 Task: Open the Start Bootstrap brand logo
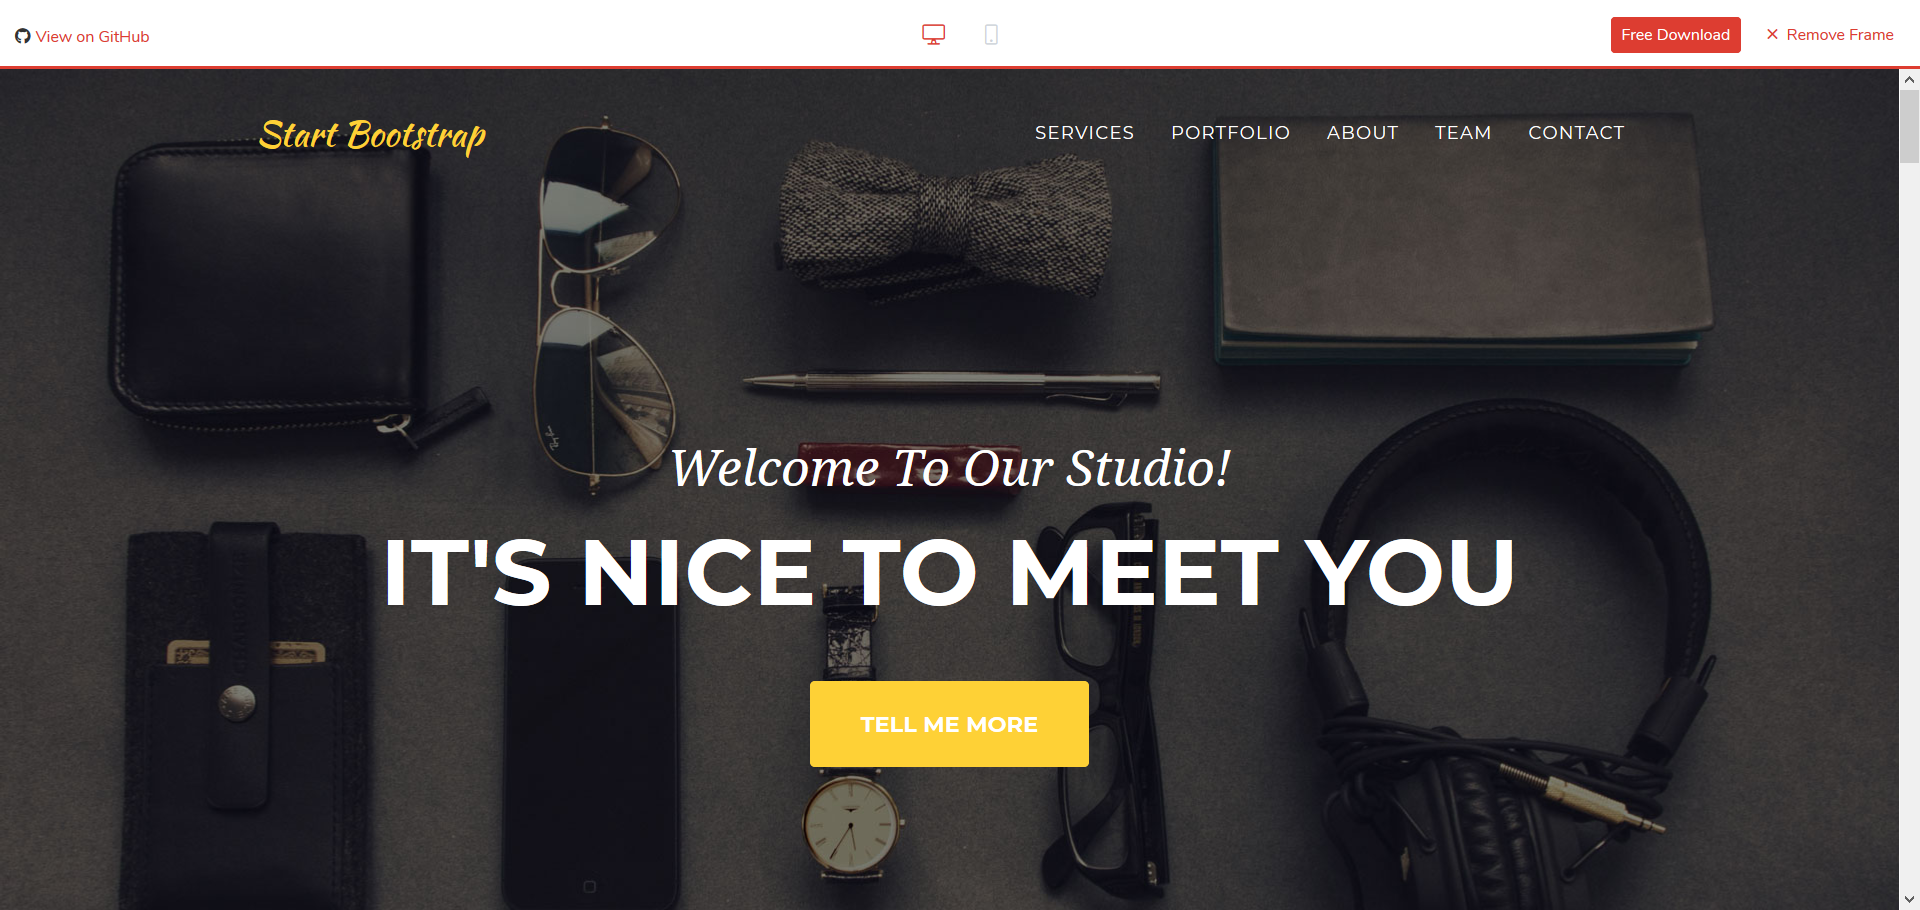[372, 135]
